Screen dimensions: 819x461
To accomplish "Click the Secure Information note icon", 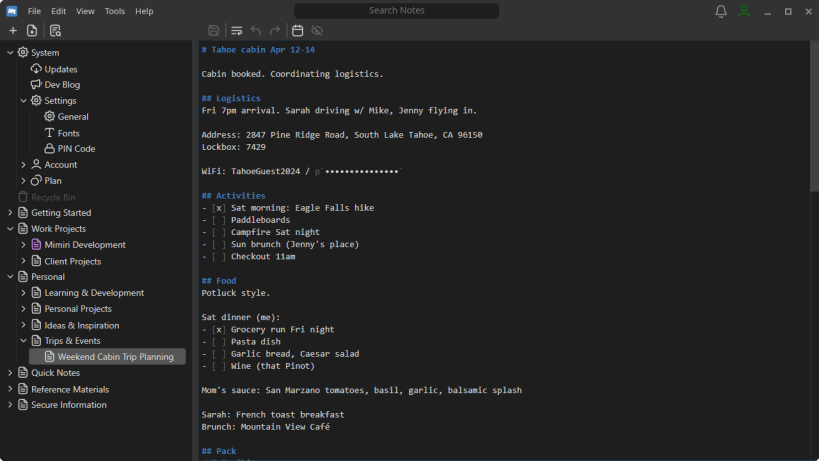I will point(22,405).
